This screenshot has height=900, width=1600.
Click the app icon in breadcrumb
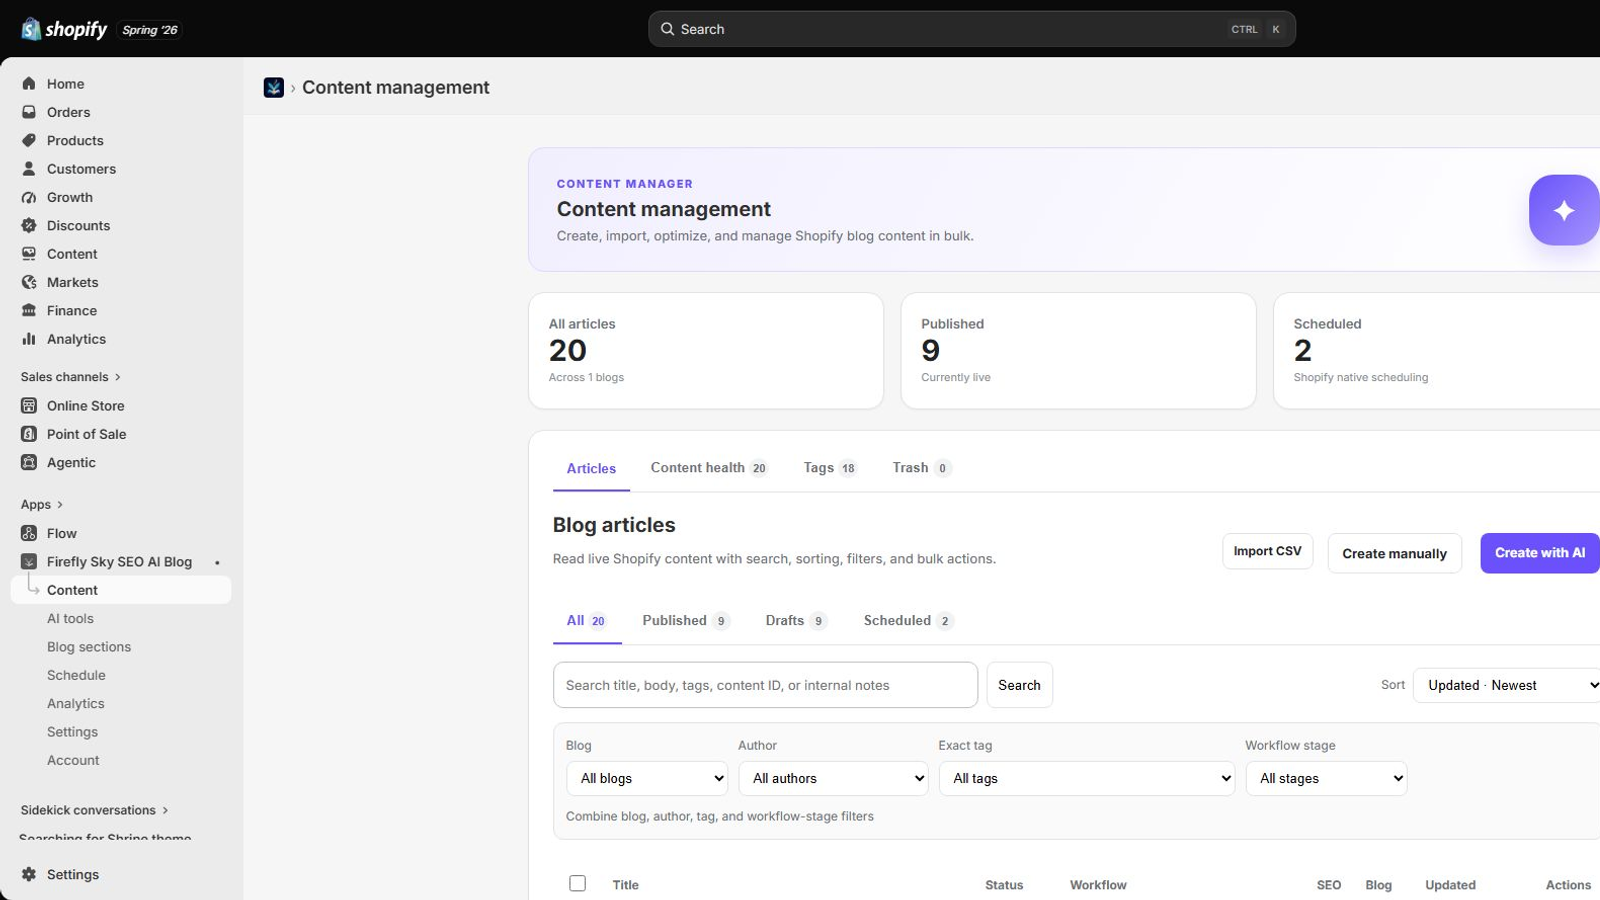point(274,88)
